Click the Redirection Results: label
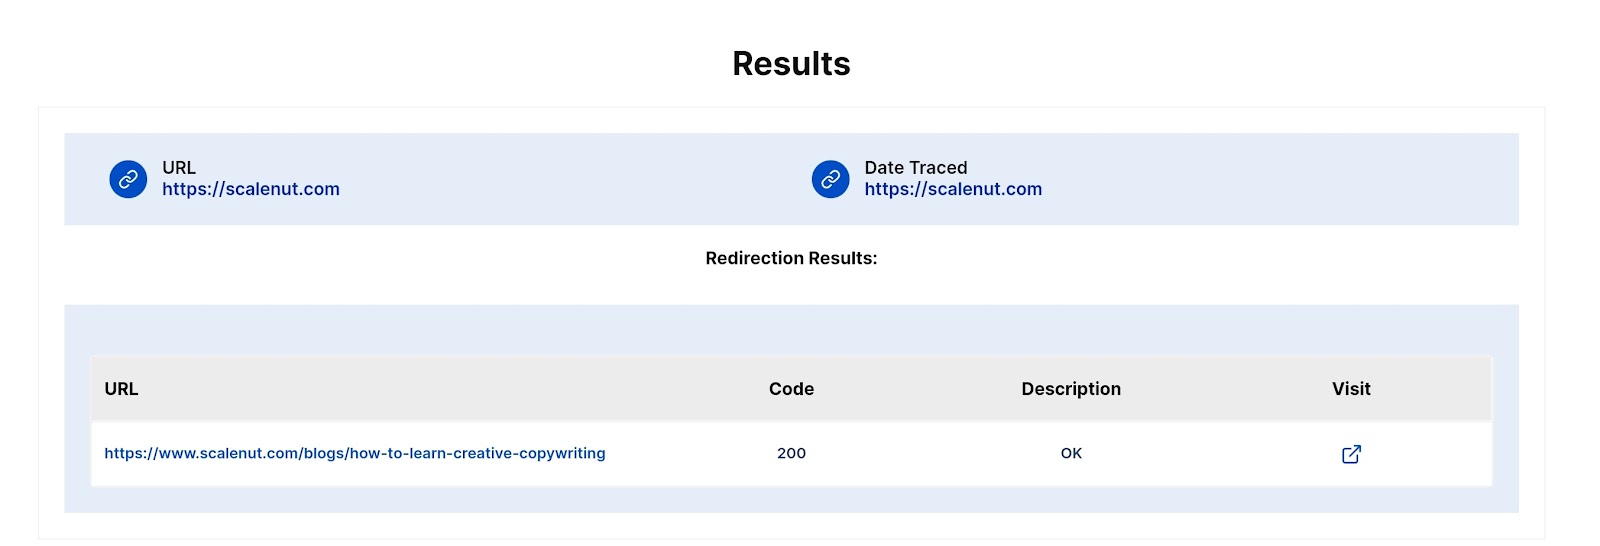Viewport: 1600px width, 546px height. coord(791,258)
